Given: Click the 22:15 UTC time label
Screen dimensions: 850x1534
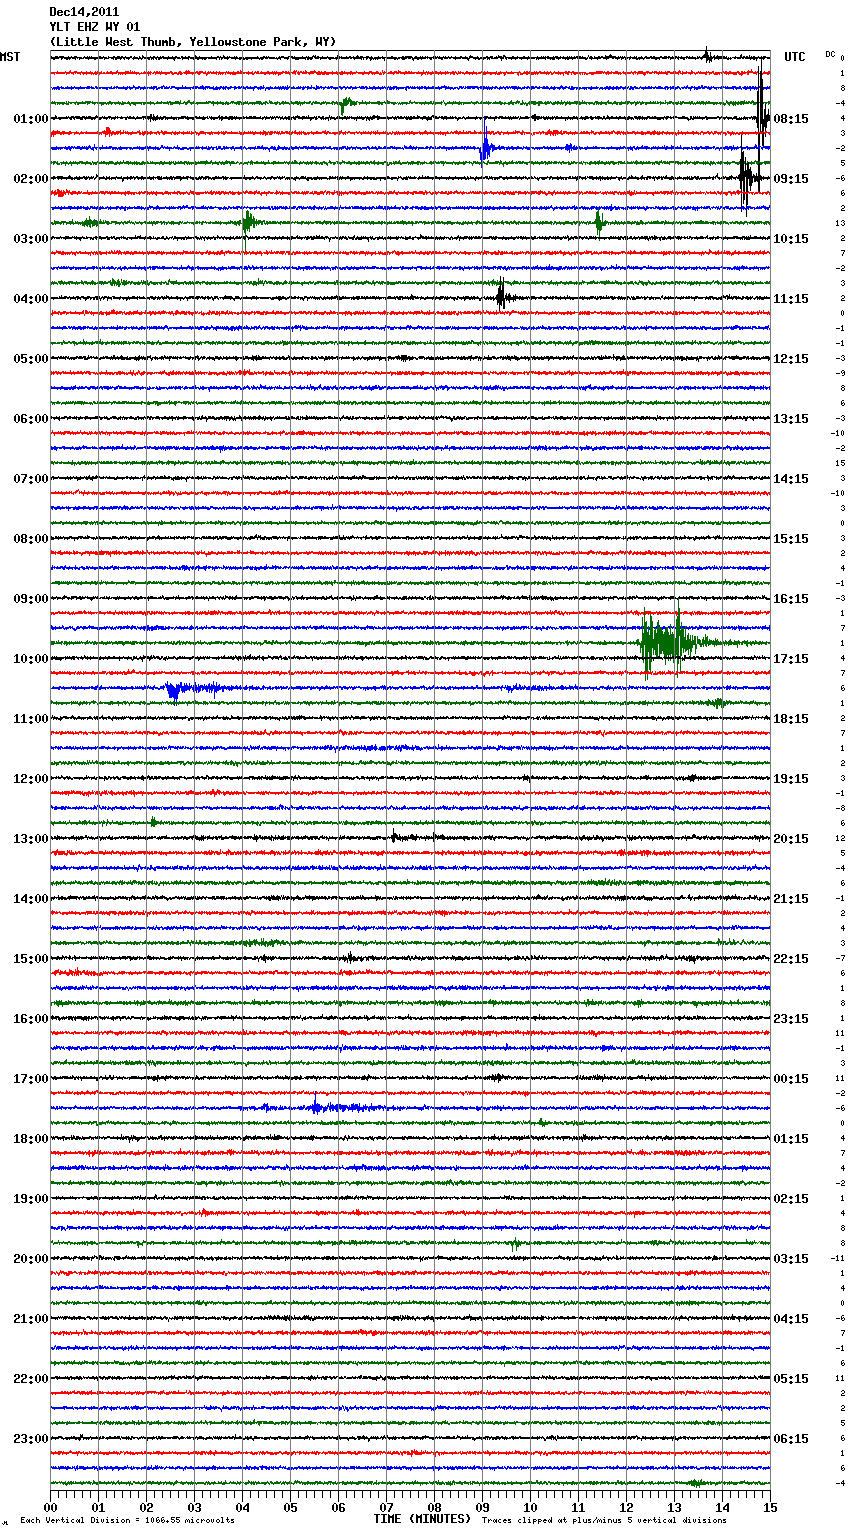Looking at the screenshot, I should pyautogui.click(x=791, y=959).
